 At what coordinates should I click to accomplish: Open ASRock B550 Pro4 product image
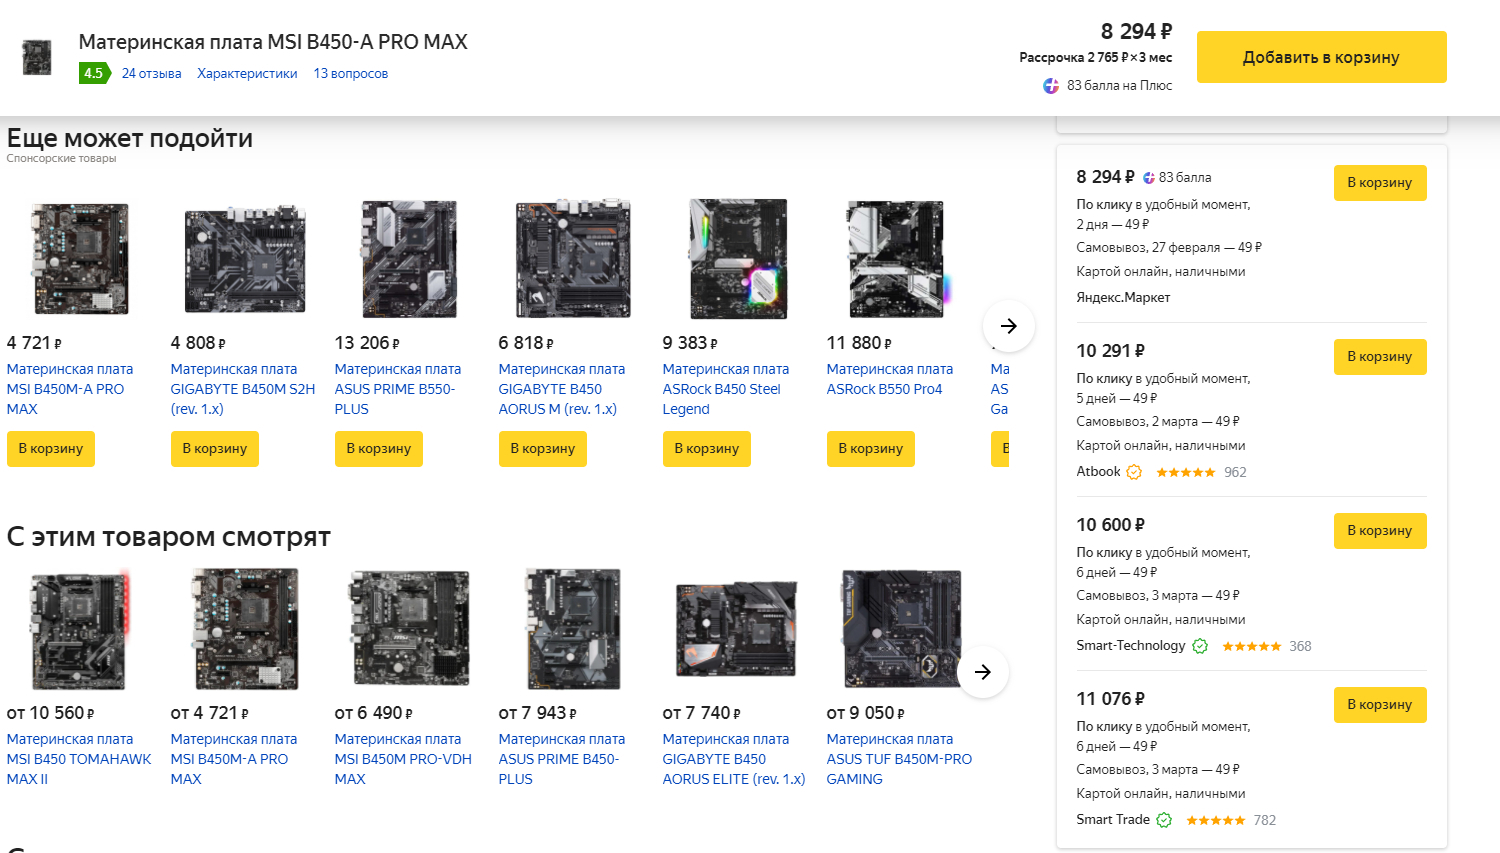click(897, 258)
